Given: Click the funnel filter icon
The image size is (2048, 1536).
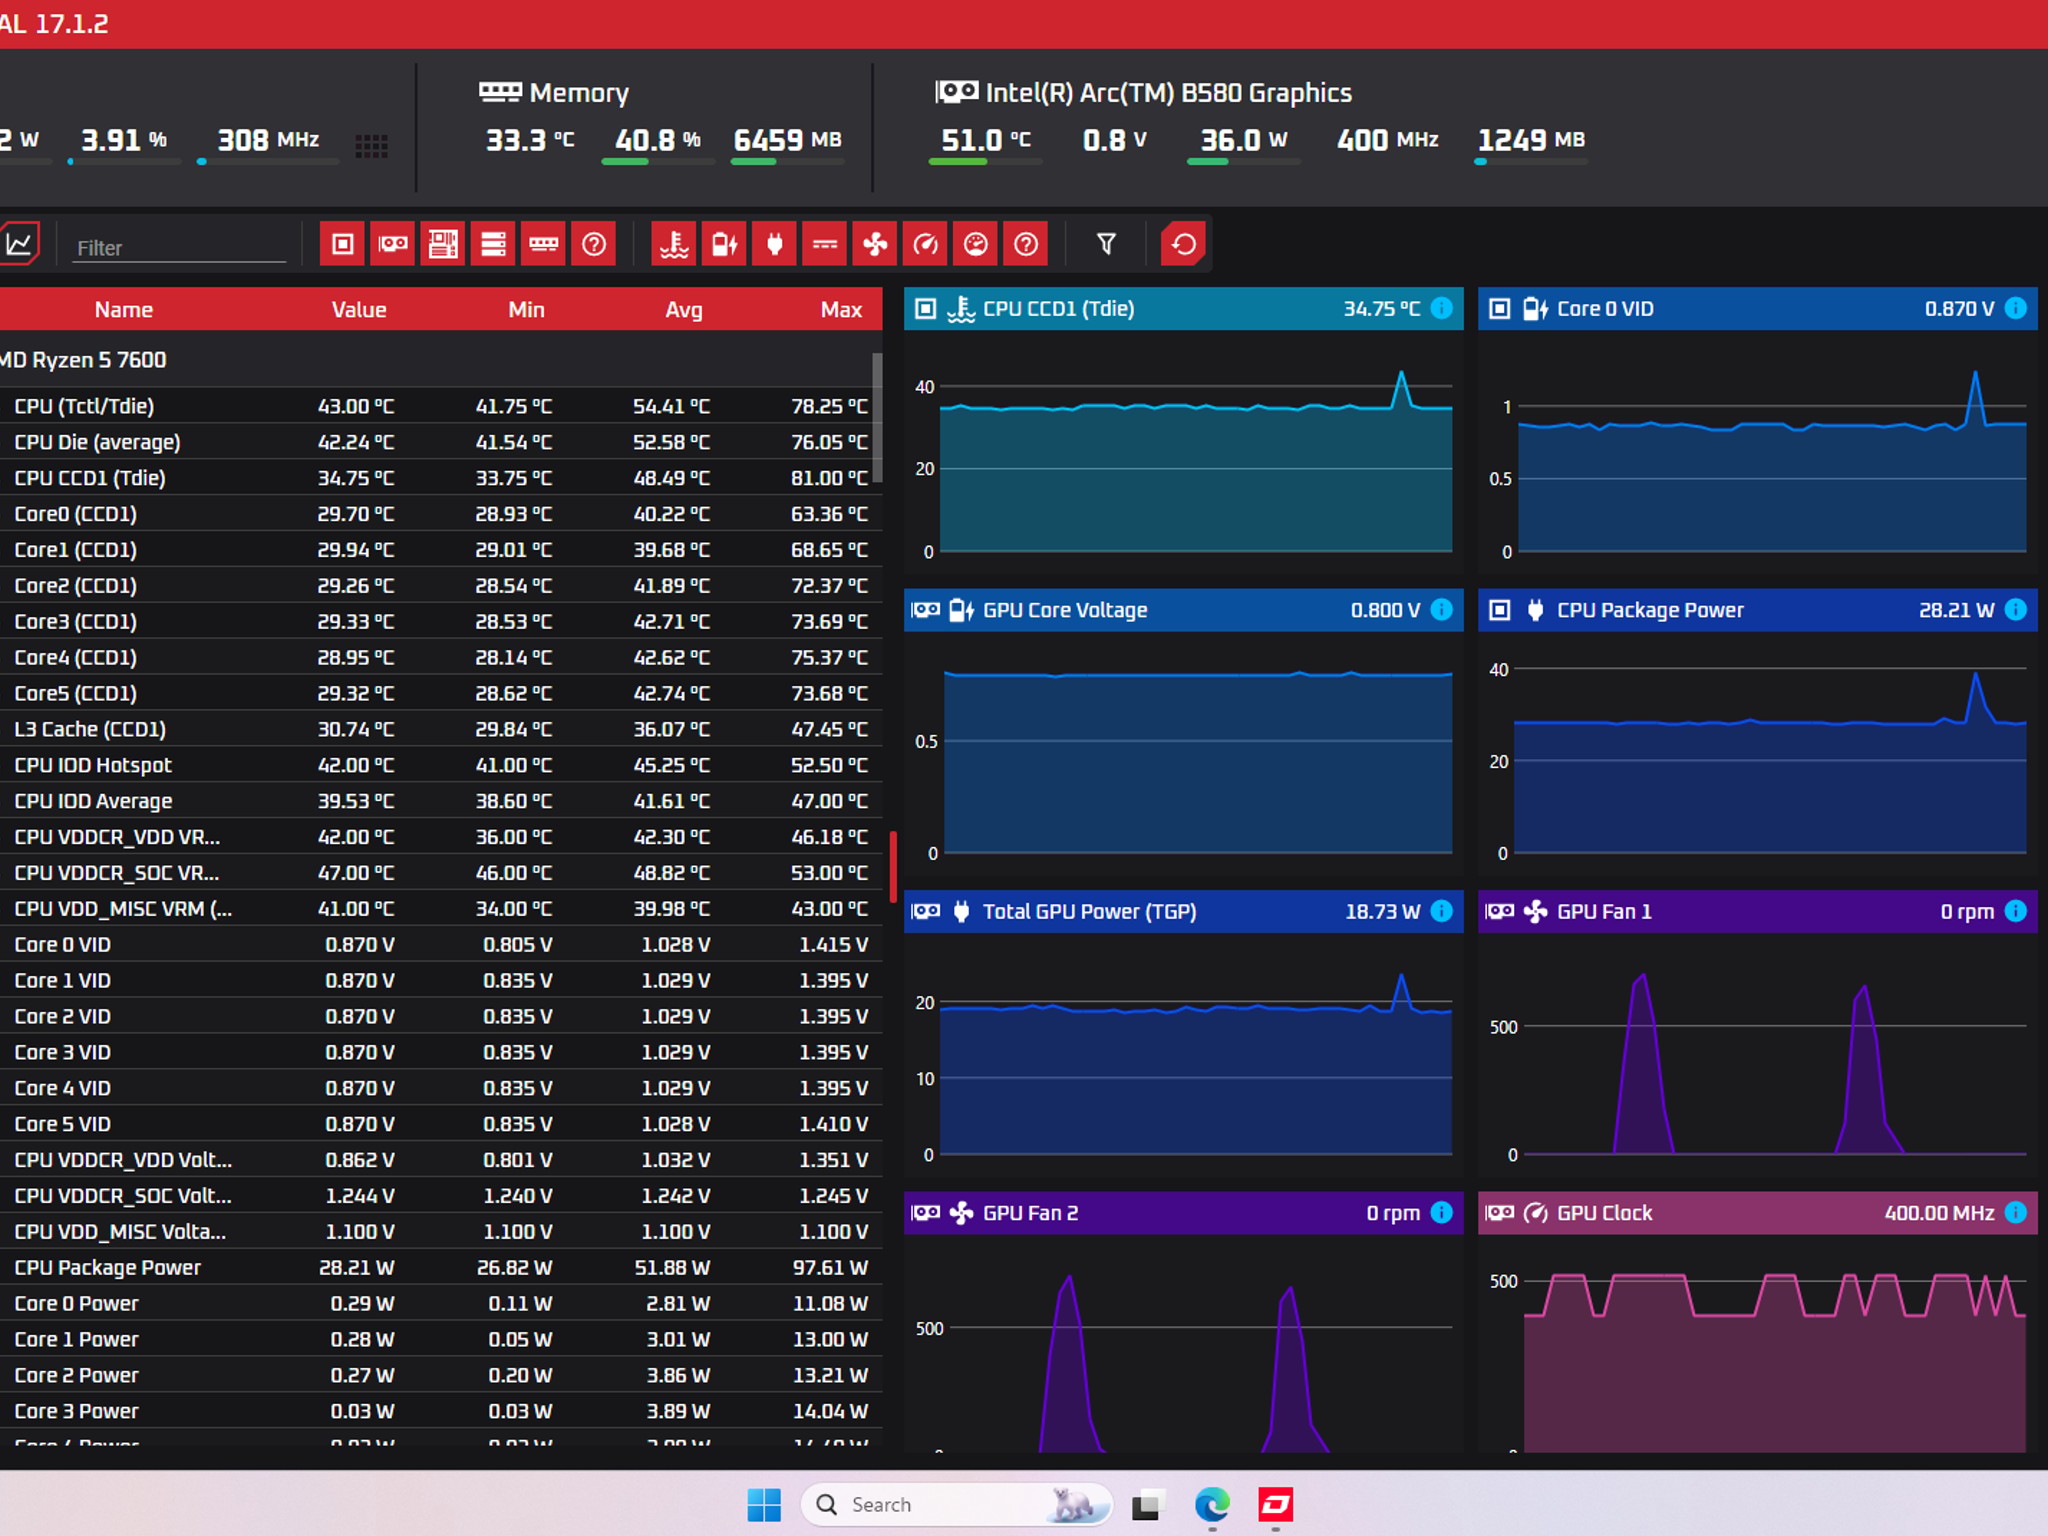Looking at the screenshot, I should pyautogui.click(x=1106, y=244).
